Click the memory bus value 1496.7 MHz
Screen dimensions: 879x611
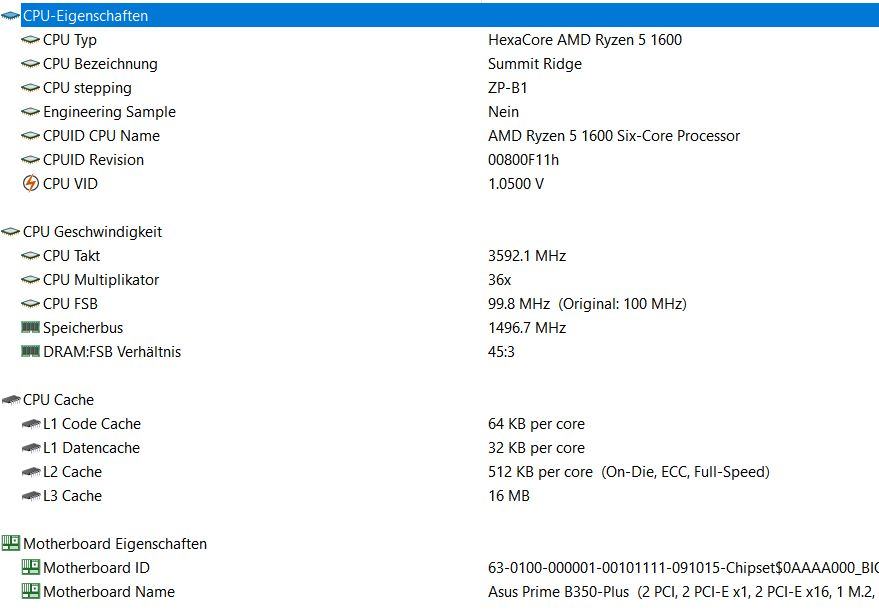527,328
